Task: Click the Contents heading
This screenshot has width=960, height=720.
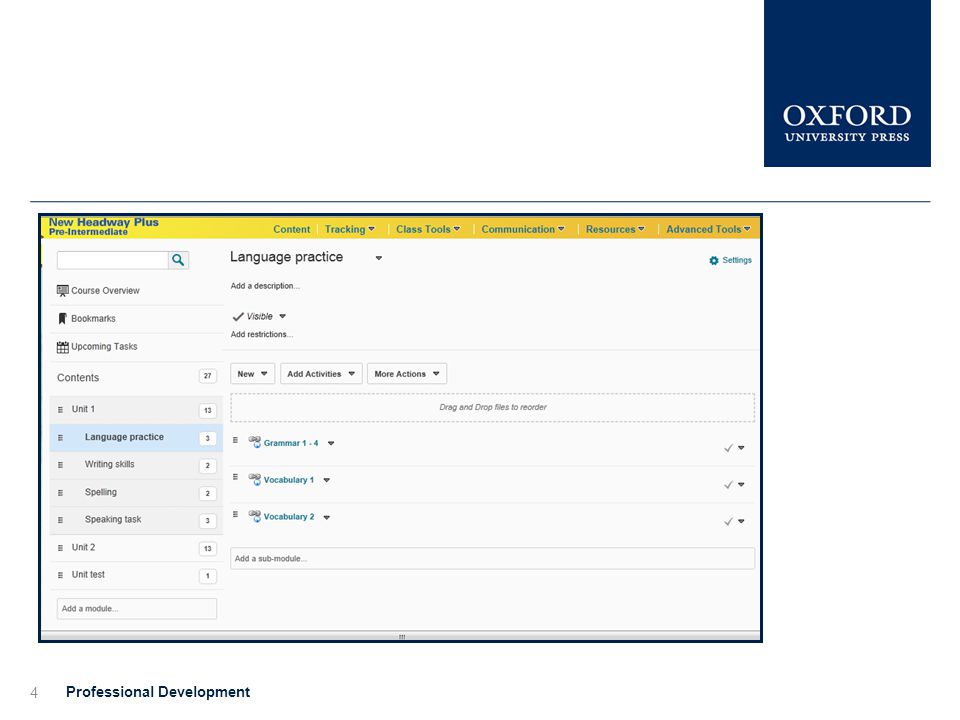Action: 78,378
